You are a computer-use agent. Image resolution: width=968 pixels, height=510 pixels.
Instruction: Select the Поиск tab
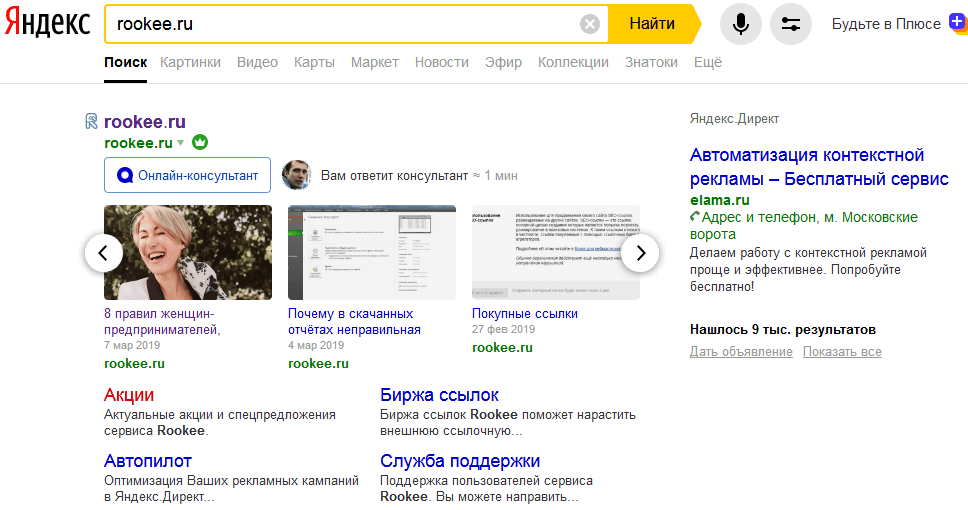coord(125,62)
